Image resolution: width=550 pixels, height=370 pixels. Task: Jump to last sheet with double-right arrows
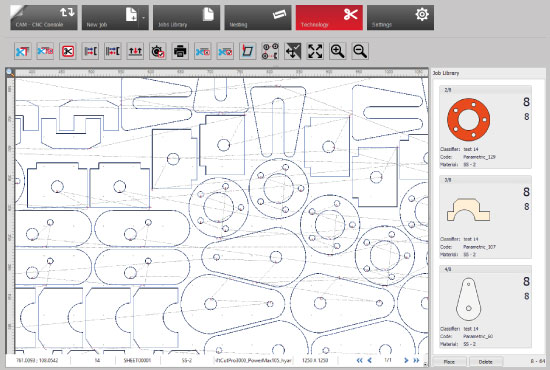click(416, 360)
